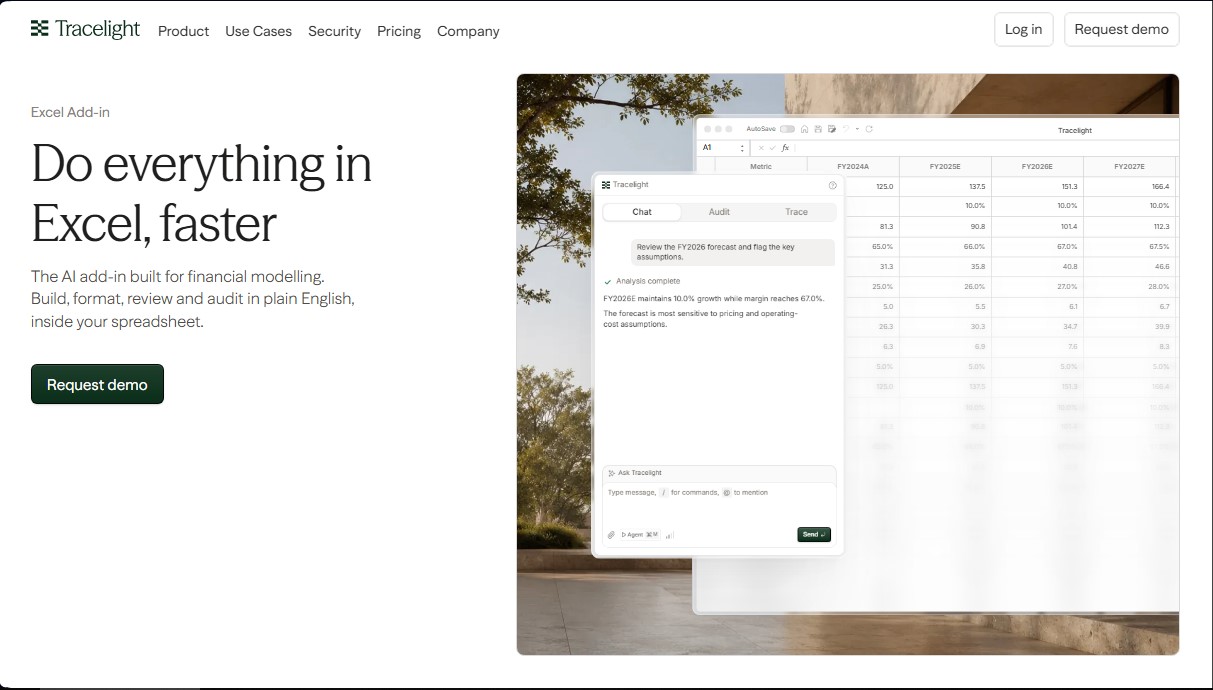Click the Undo icon in Excel toolbar
The width and height of the screenshot is (1213, 690).
846,129
